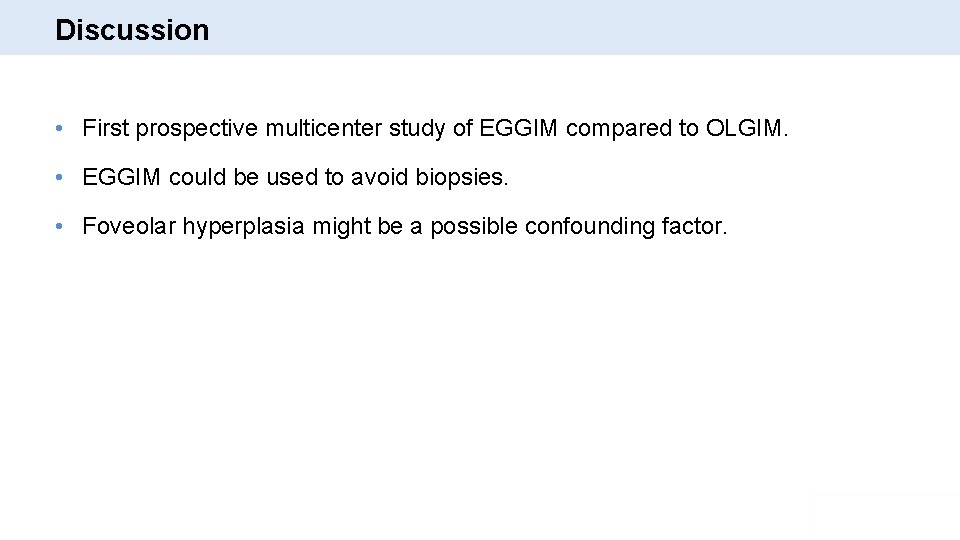
Task: Click the word factor in third bullet
Action: click(x=694, y=226)
